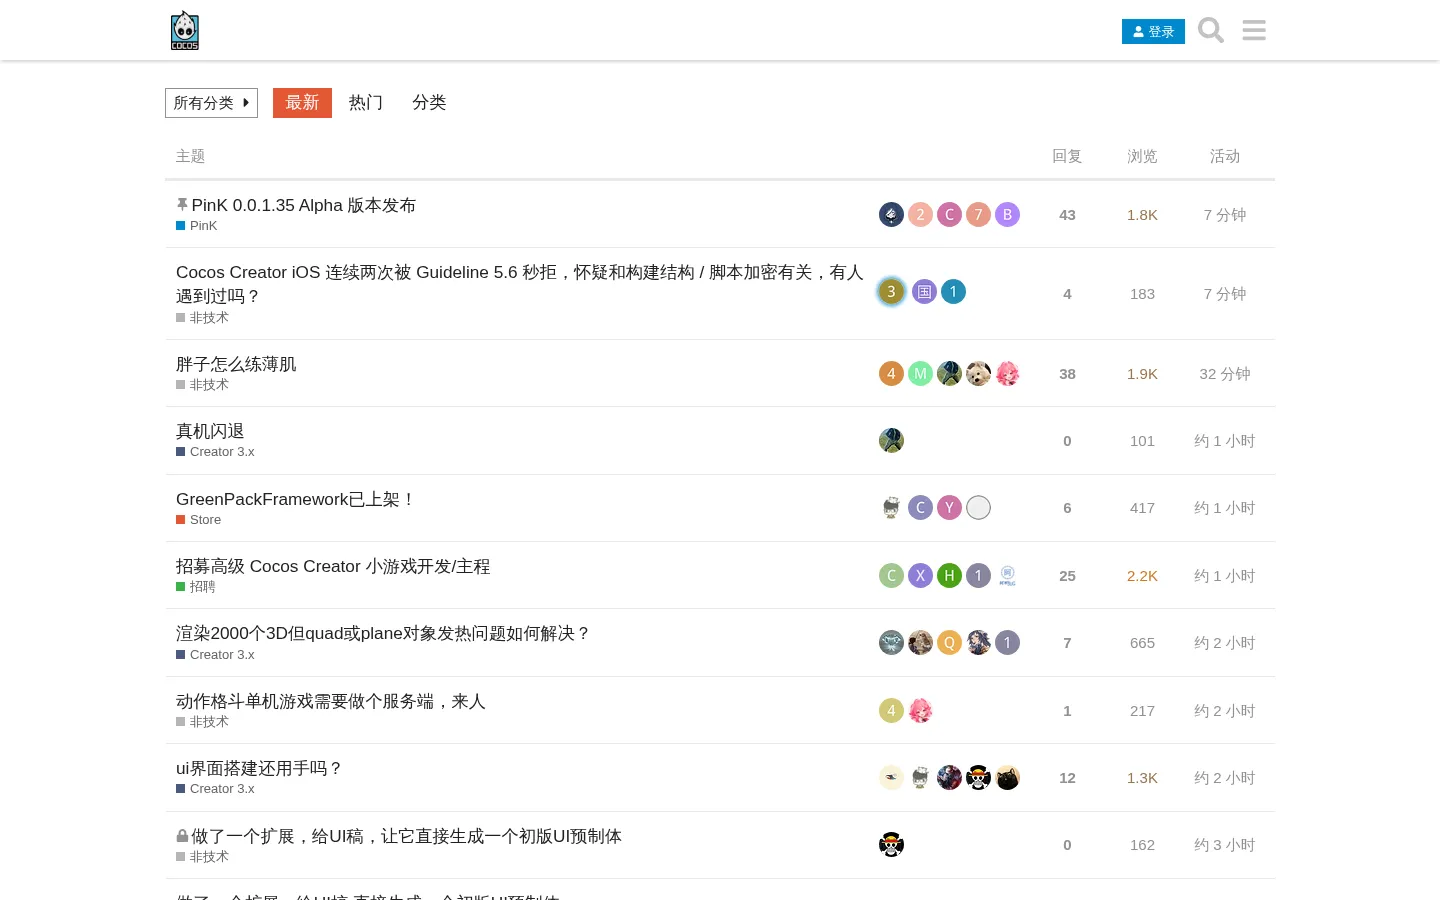Click the yellow '4' avatar in 动作格斗 row

(891, 710)
